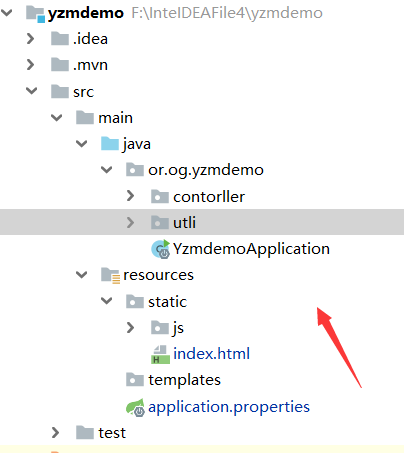Click the Spring Boot YzmdemoApplication class icon
Image resolution: width=404 pixels, height=453 pixels.
(x=161, y=249)
